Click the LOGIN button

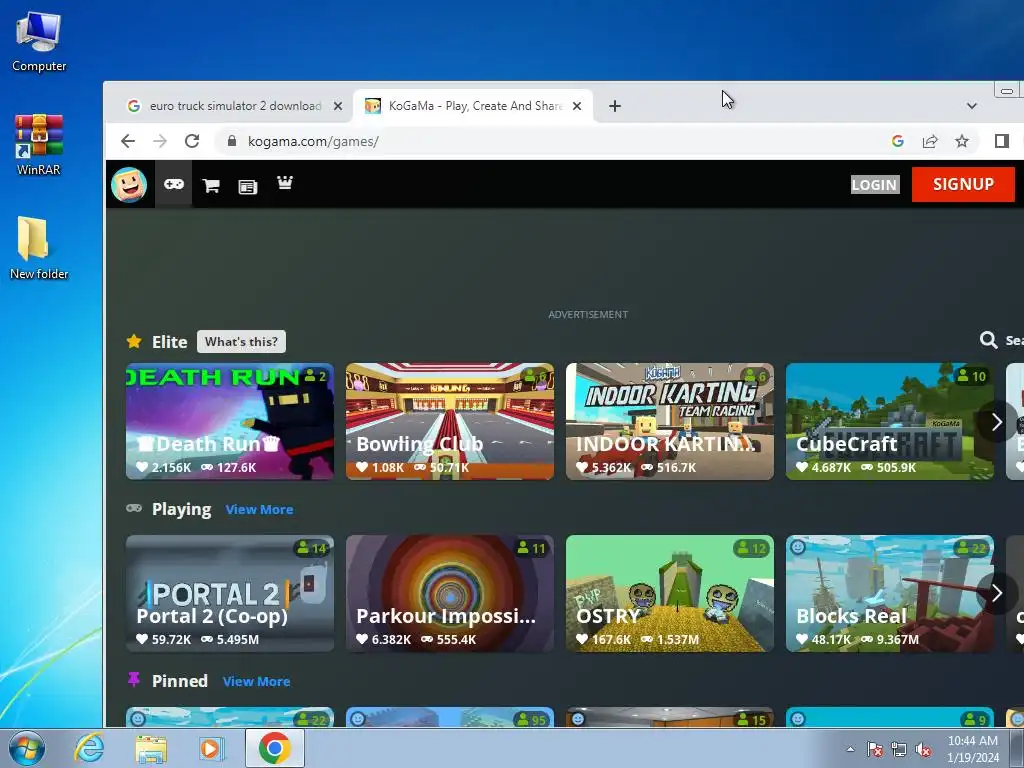(x=874, y=185)
